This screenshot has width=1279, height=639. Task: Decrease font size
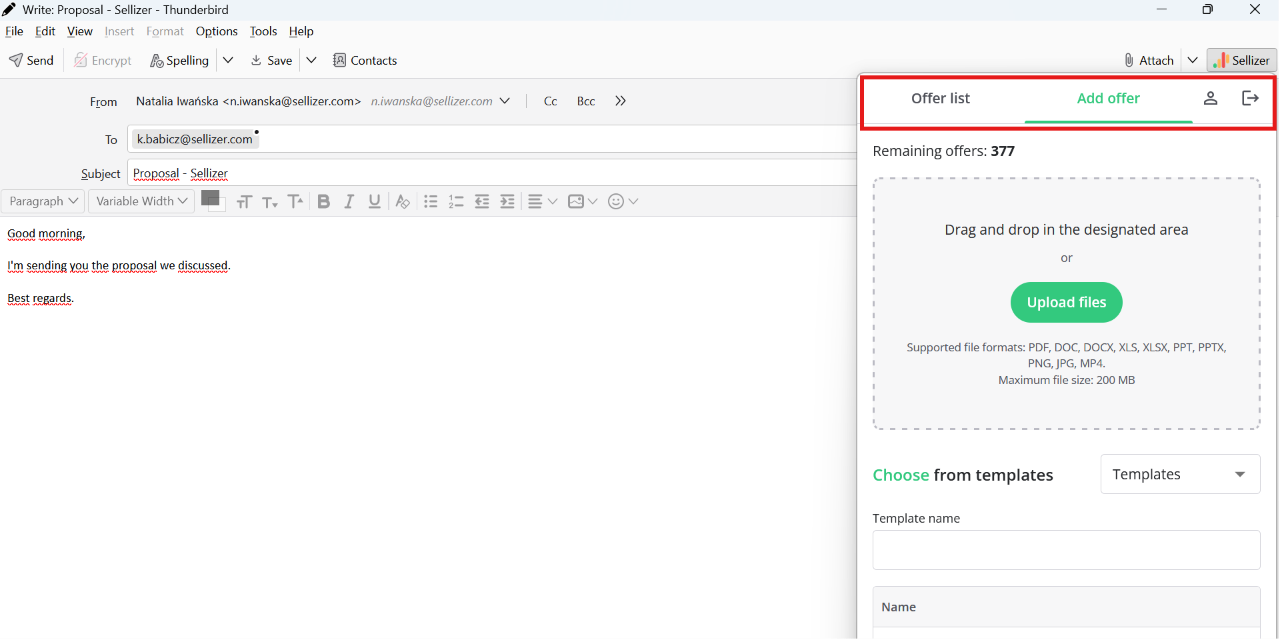coord(270,202)
